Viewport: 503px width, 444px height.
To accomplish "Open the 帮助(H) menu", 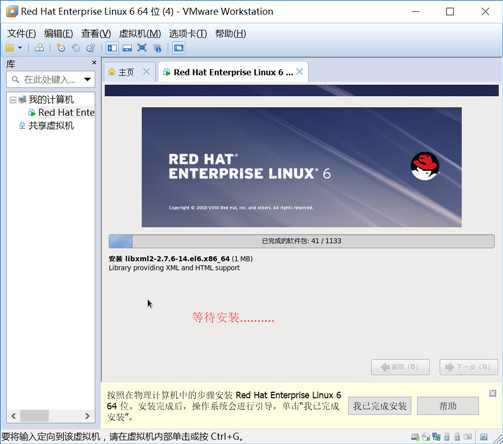I will point(231,33).
